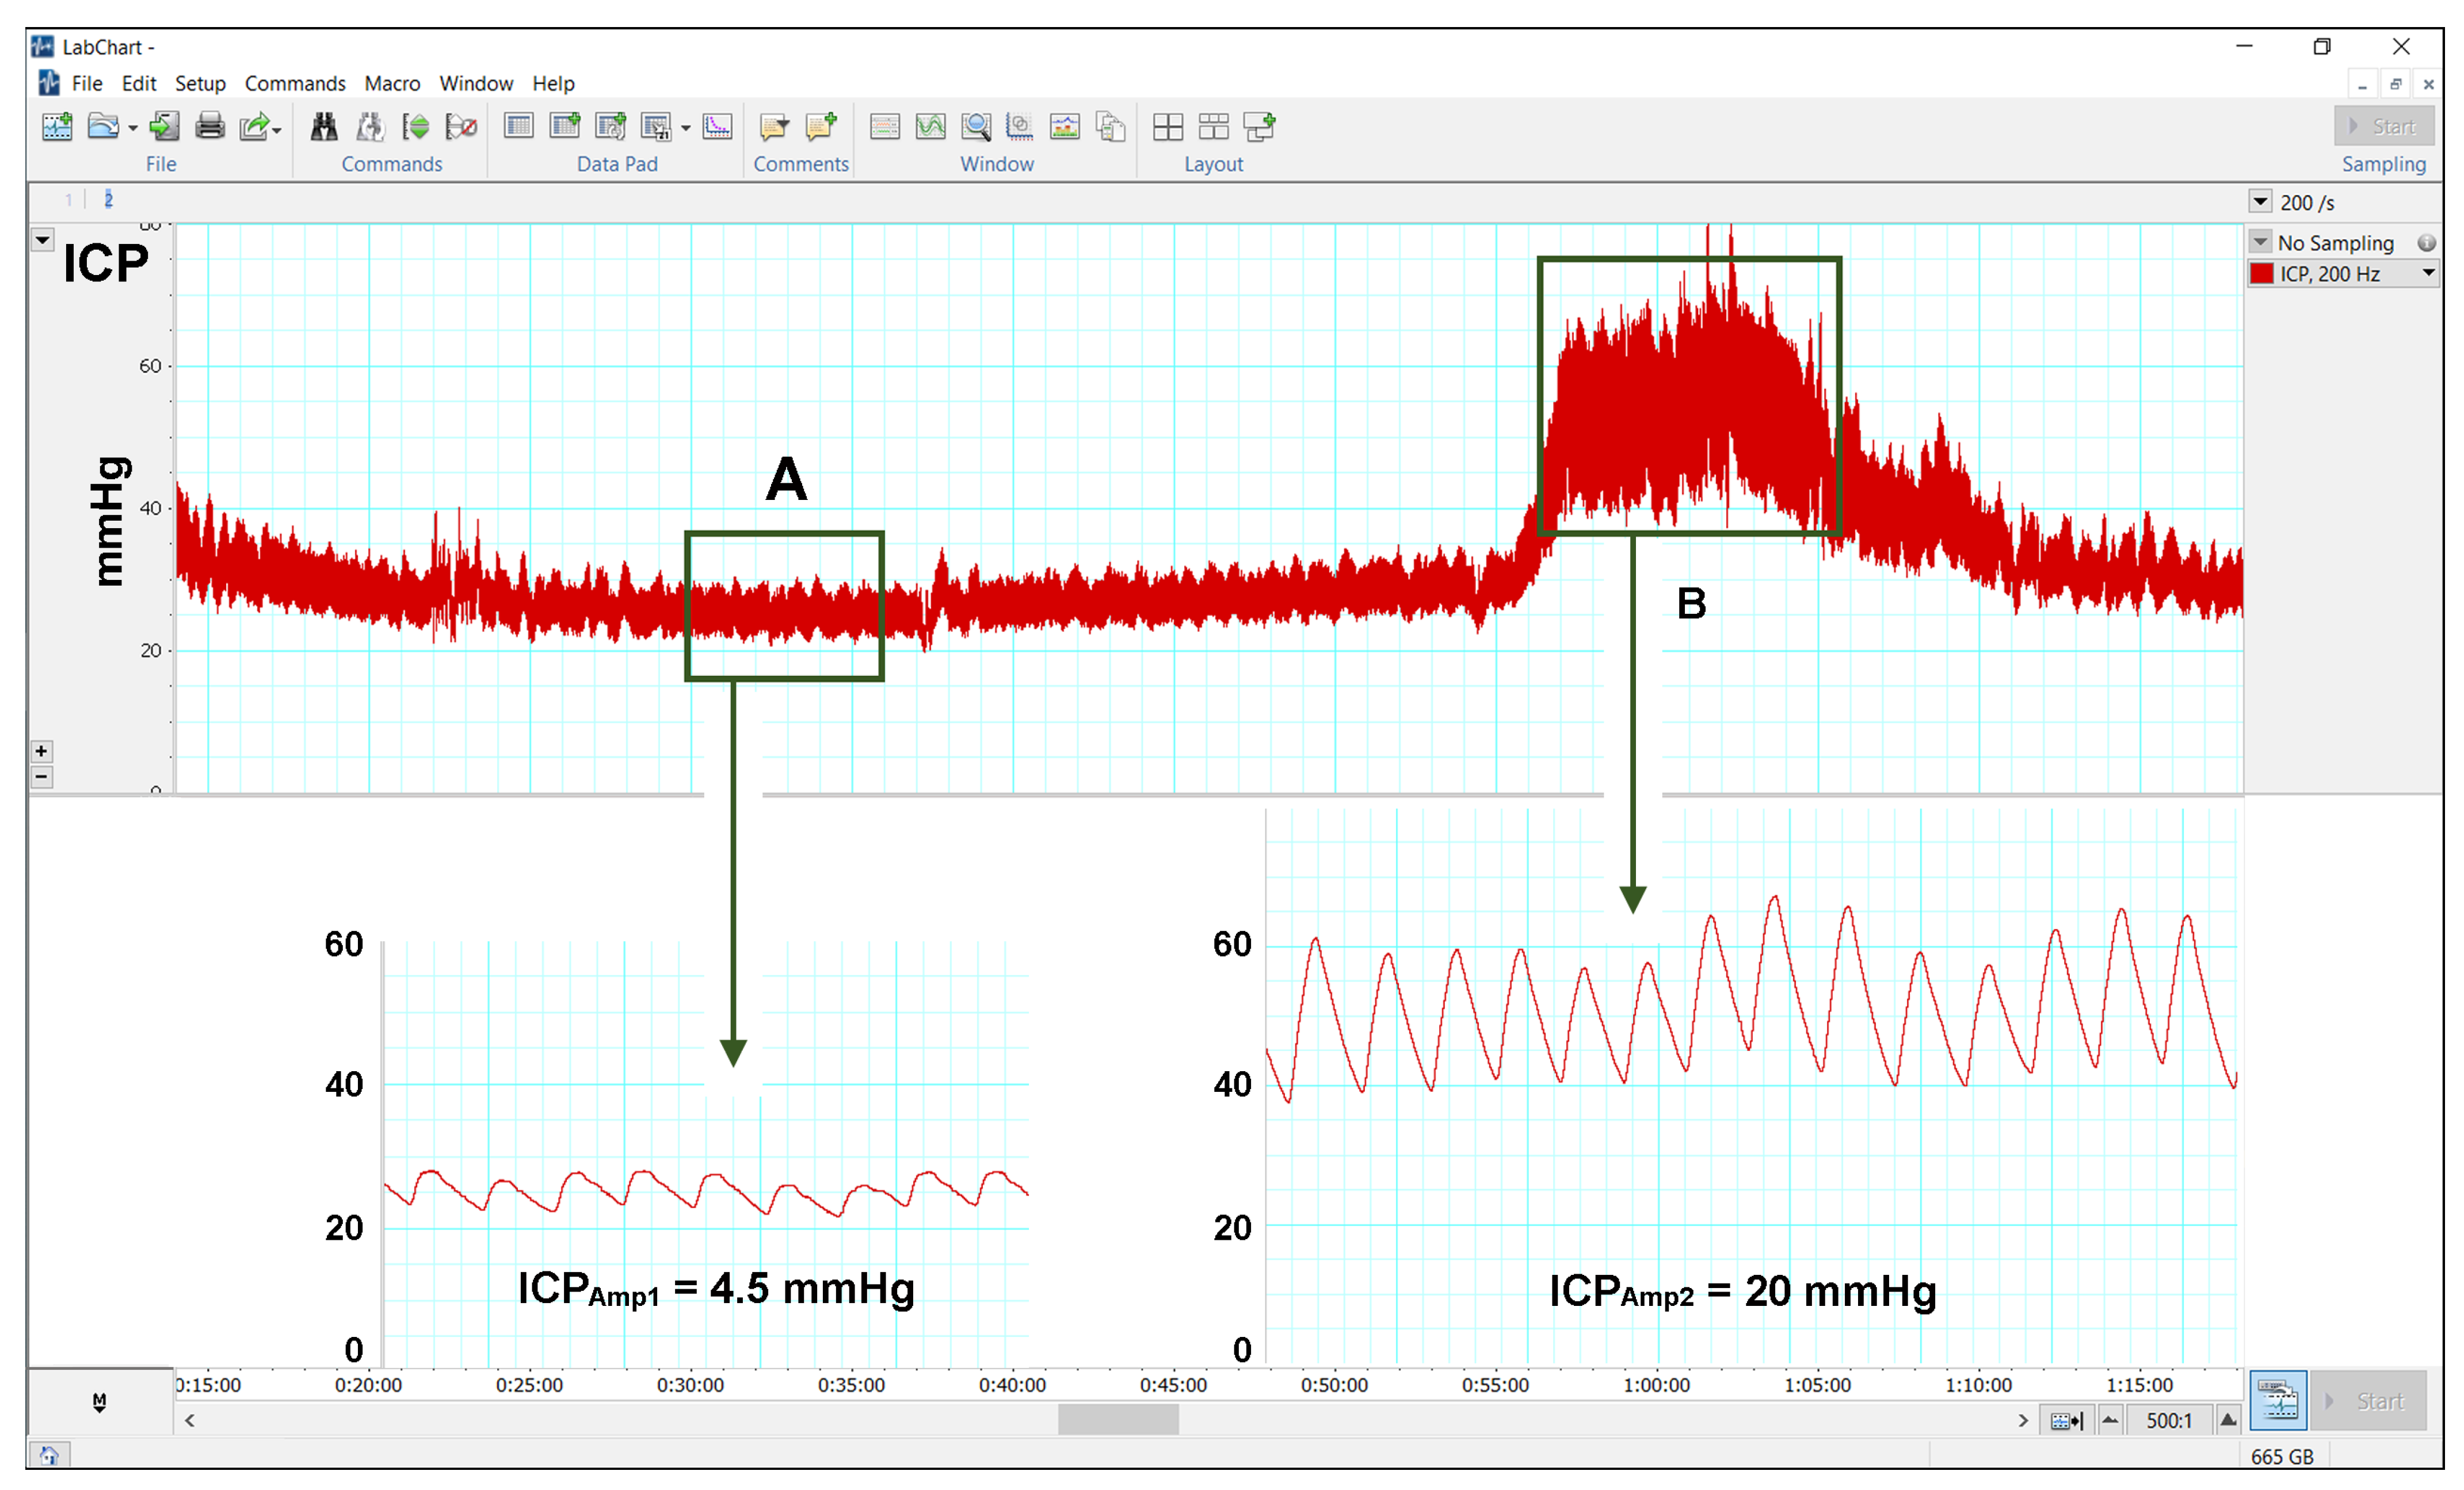
Task: Open the Zoom View magnifier icon
Action: point(976,127)
